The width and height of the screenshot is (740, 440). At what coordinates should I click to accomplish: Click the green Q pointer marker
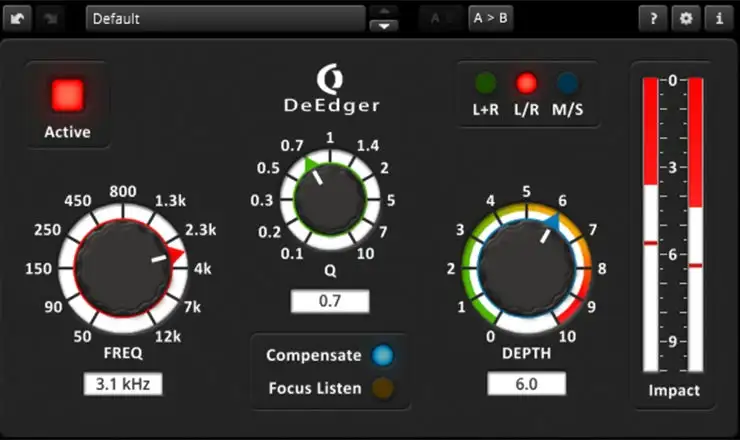tap(311, 164)
